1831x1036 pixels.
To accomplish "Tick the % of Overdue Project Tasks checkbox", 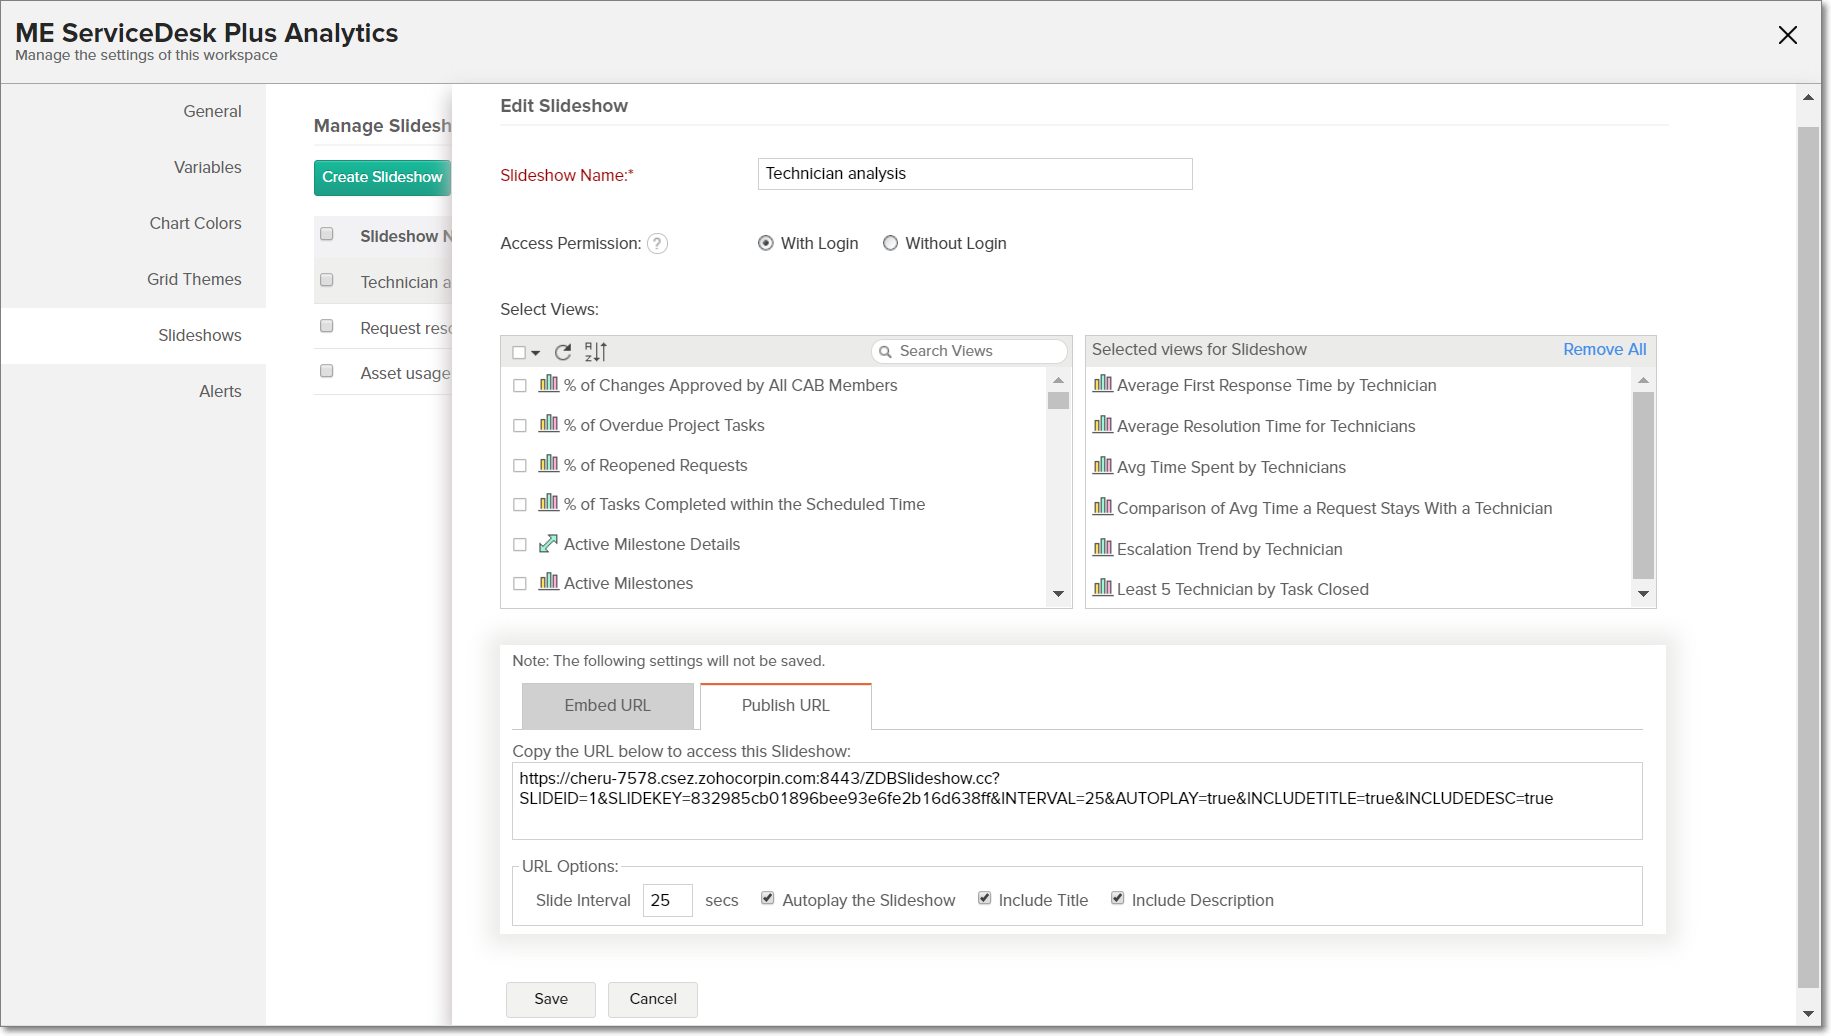I will pos(520,426).
